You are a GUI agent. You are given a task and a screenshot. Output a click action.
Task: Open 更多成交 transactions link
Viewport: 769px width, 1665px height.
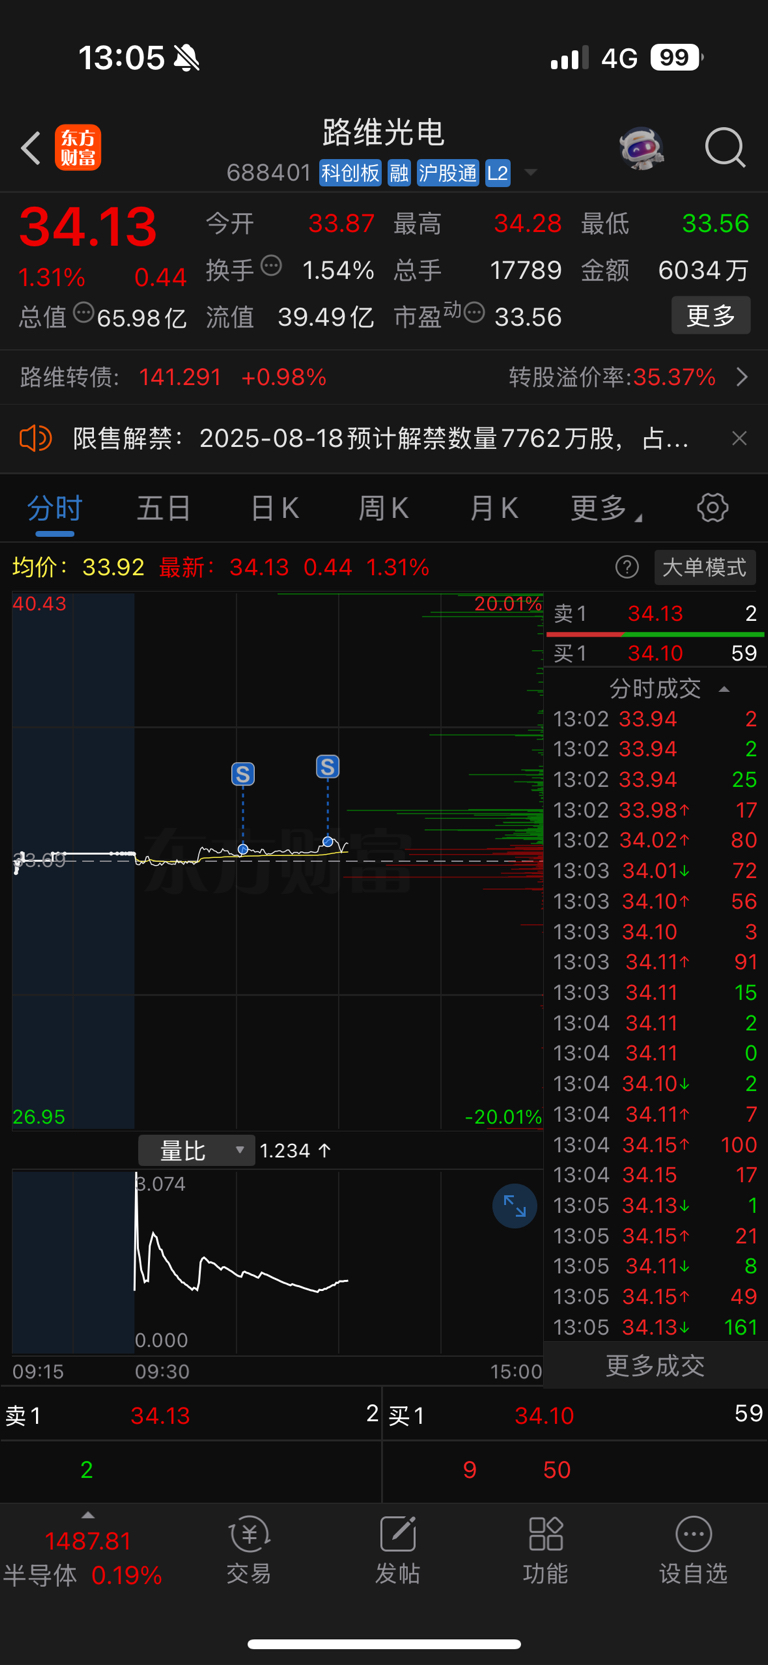tap(655, 1365)
